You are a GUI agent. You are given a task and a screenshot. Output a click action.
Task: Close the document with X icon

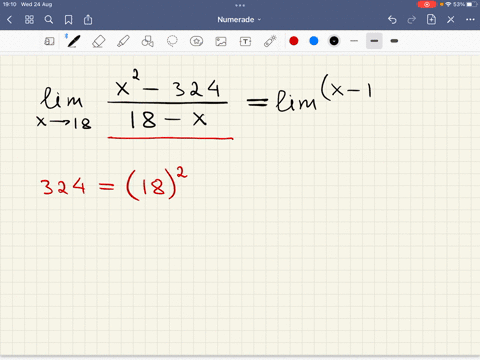[x=451, y=20]
